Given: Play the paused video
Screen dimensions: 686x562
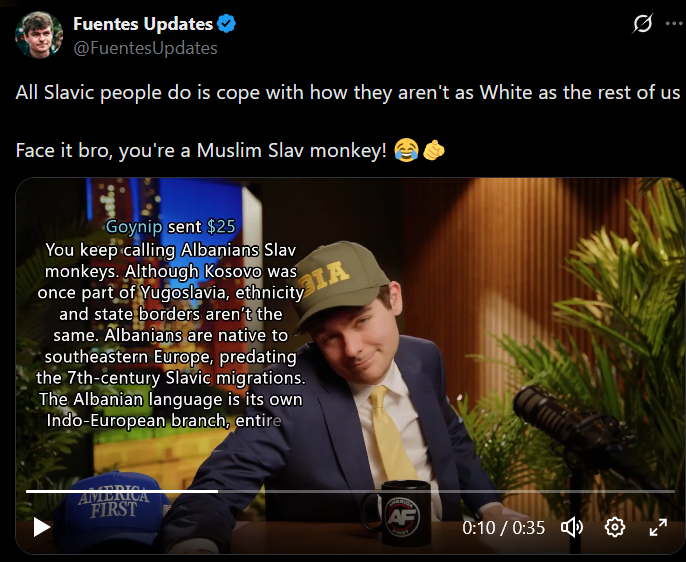Looking at the screenshot, I should tap(42, 527).
